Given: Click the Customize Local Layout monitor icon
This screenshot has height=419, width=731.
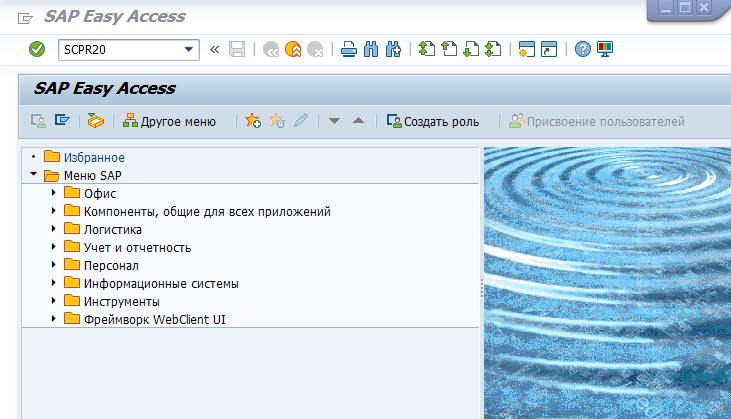Looking at the screenshot, I should point(605,49).
